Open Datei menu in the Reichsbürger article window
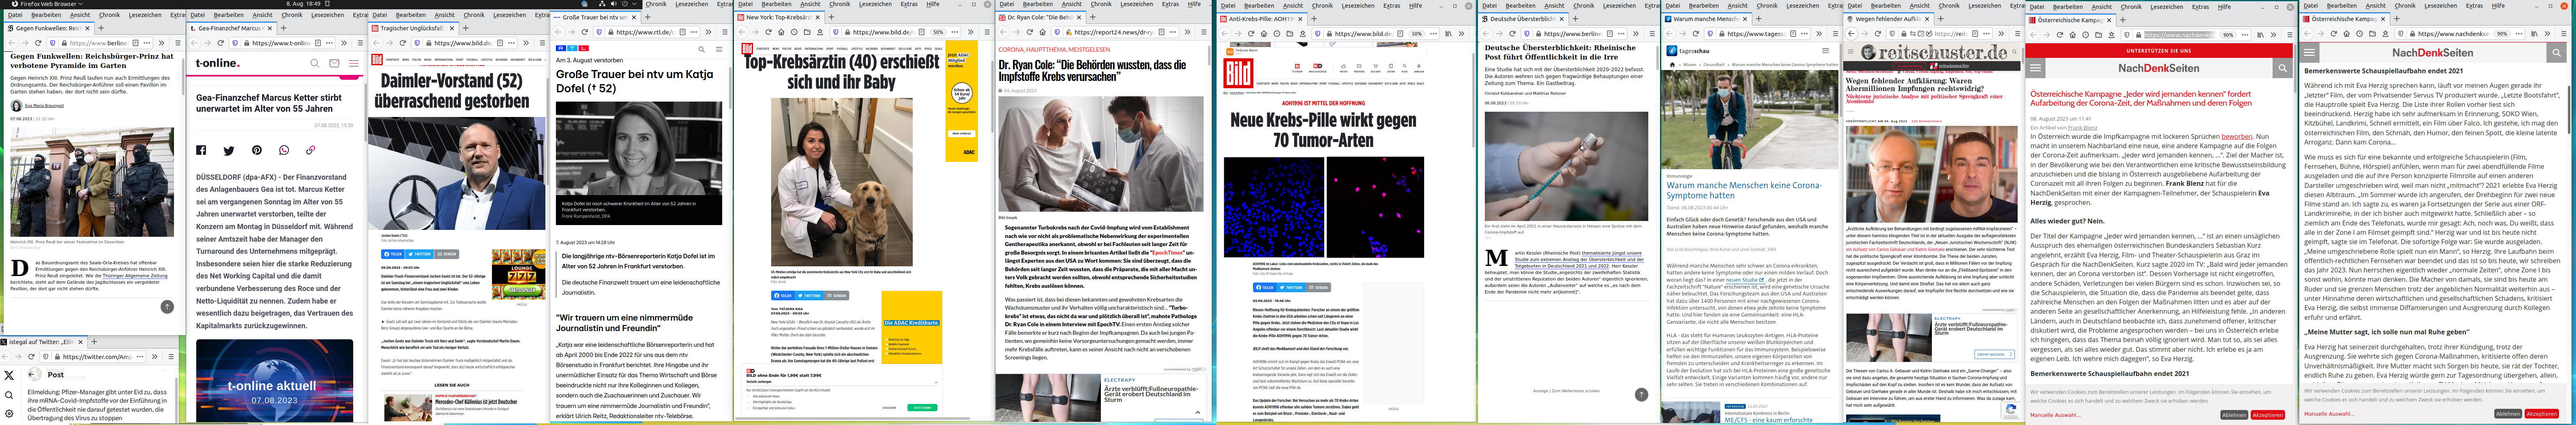Screen dimensions: 2576x425 coord(15,15)
